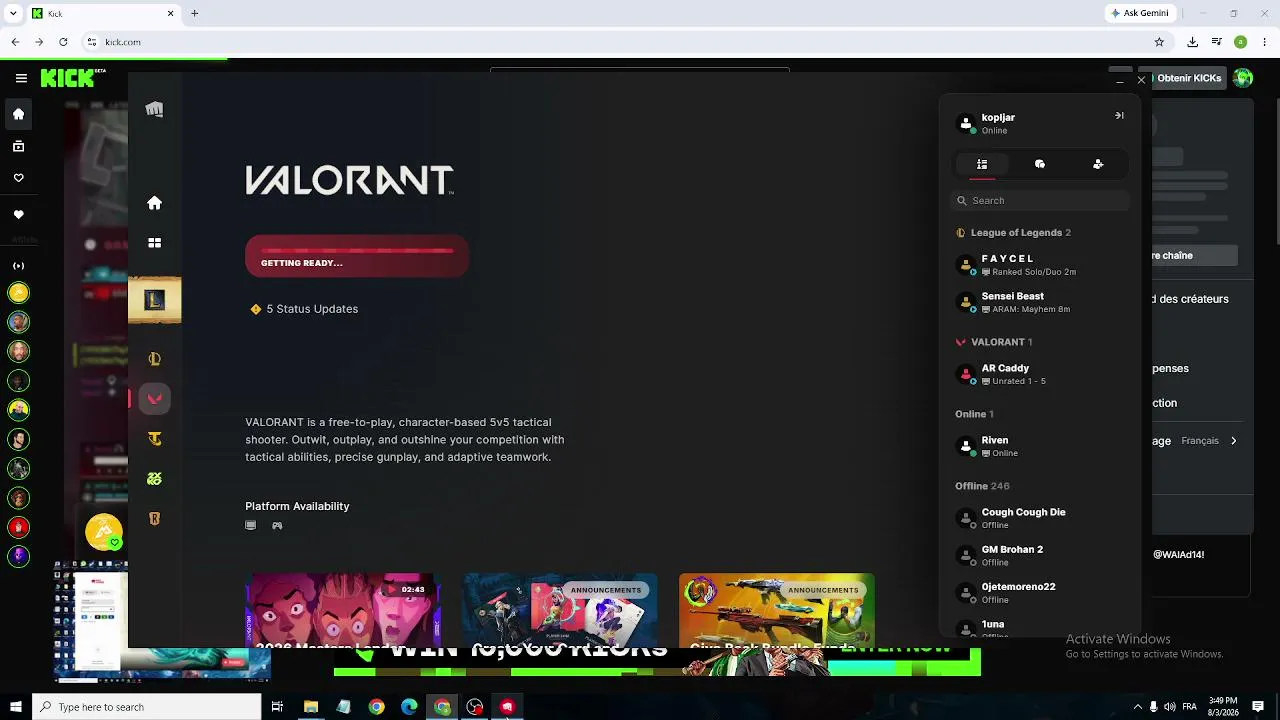The height and width of the screenshot is (720, 1280).
Task: Open Teamfight Tactics from the game sidebar
Action: click(154, 439)
